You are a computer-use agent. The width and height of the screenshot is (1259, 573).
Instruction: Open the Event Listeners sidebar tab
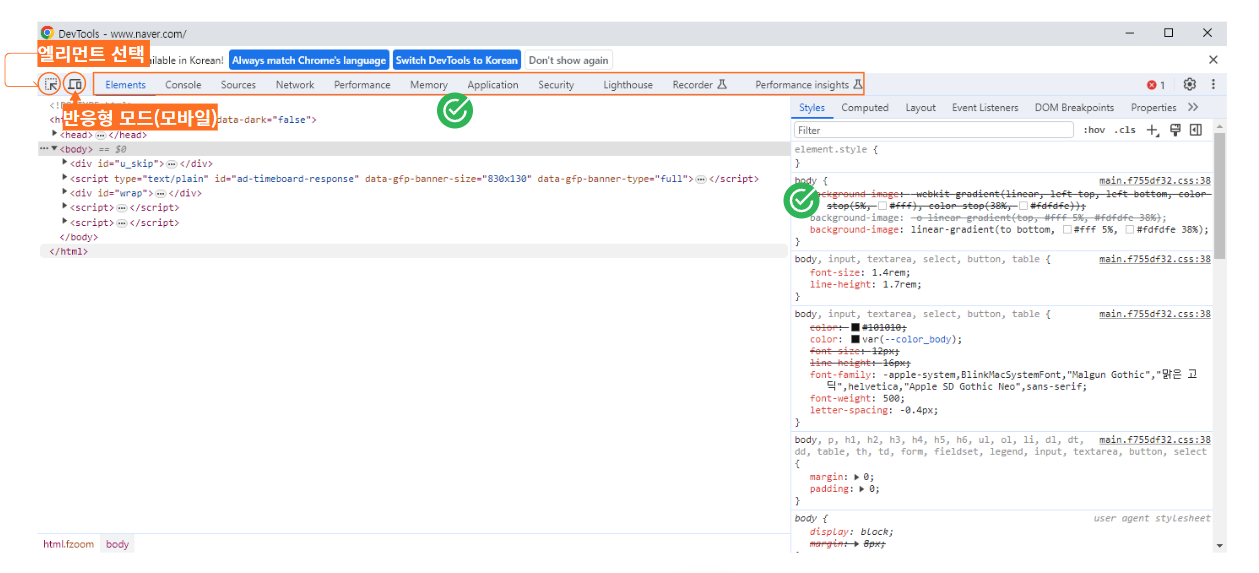(x=985, y=107)
